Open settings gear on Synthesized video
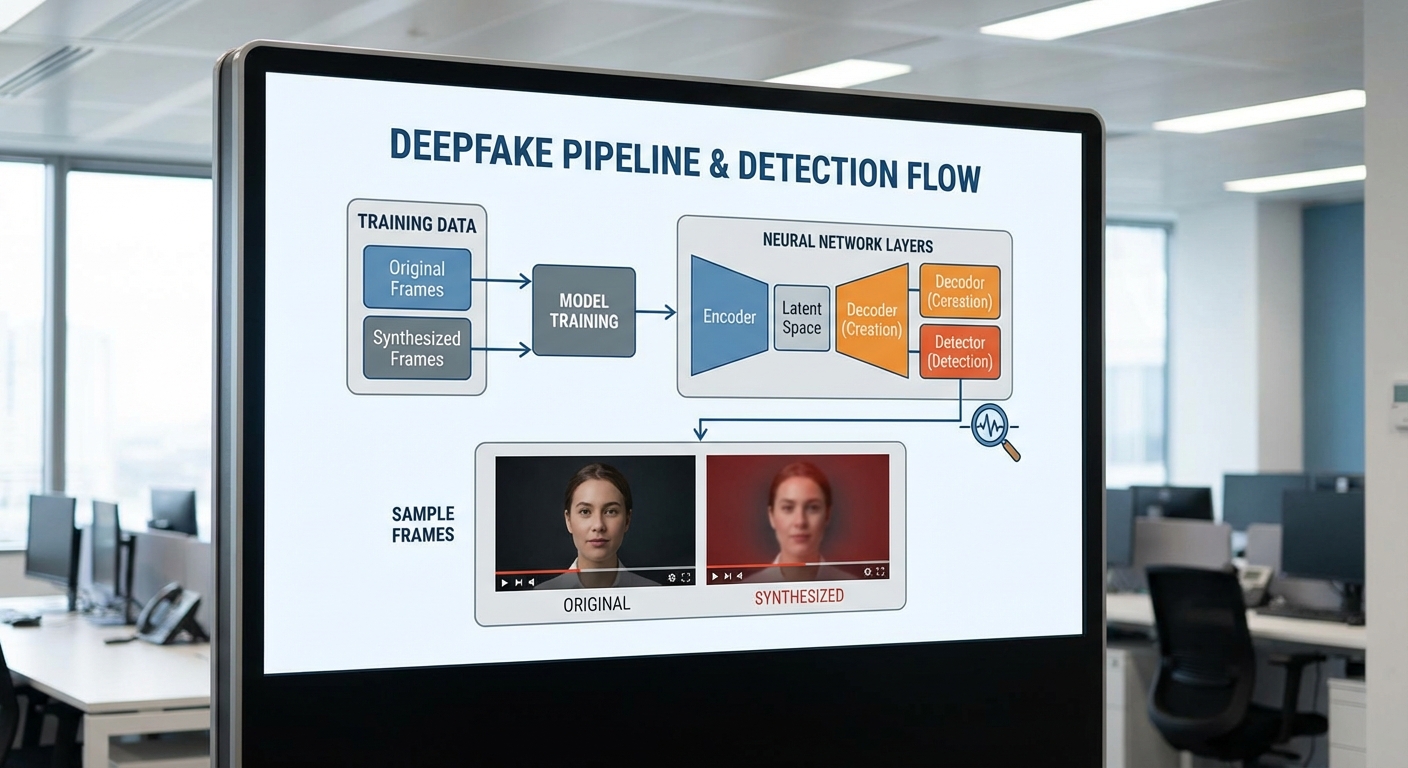The image size is (1408, 768). (867, 572)
